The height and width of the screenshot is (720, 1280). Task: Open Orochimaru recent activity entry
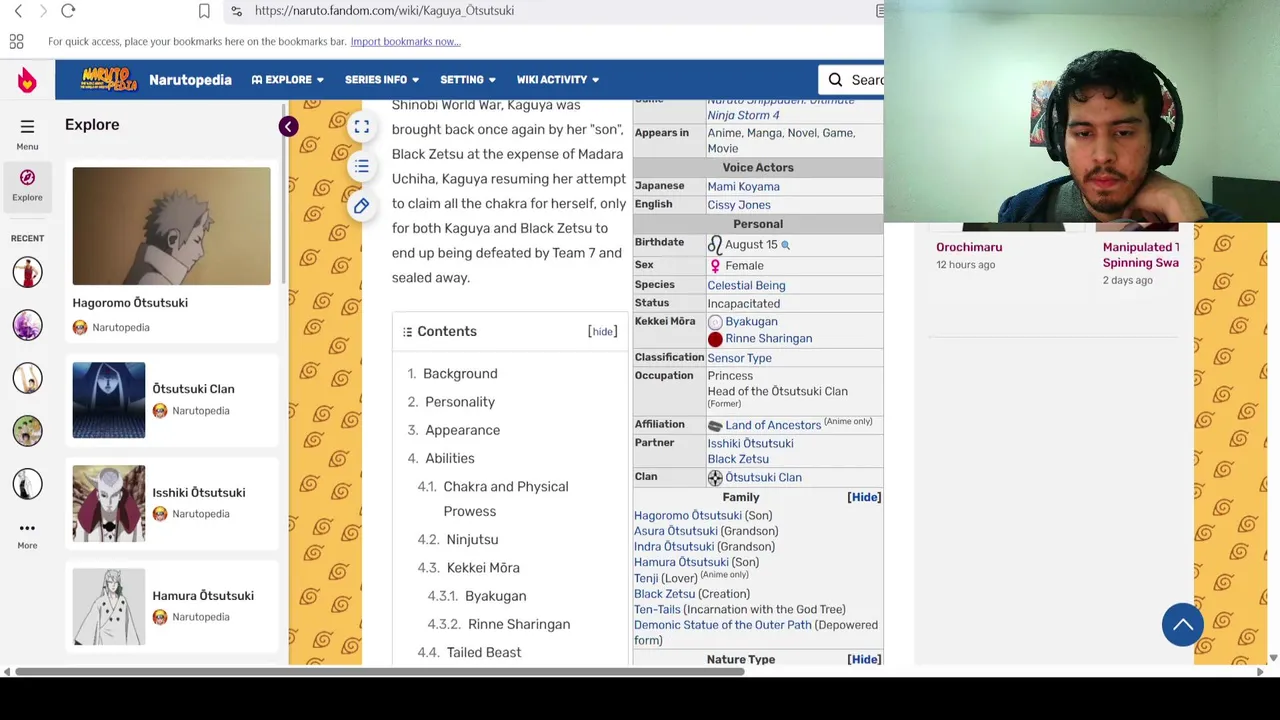[969, 248]
